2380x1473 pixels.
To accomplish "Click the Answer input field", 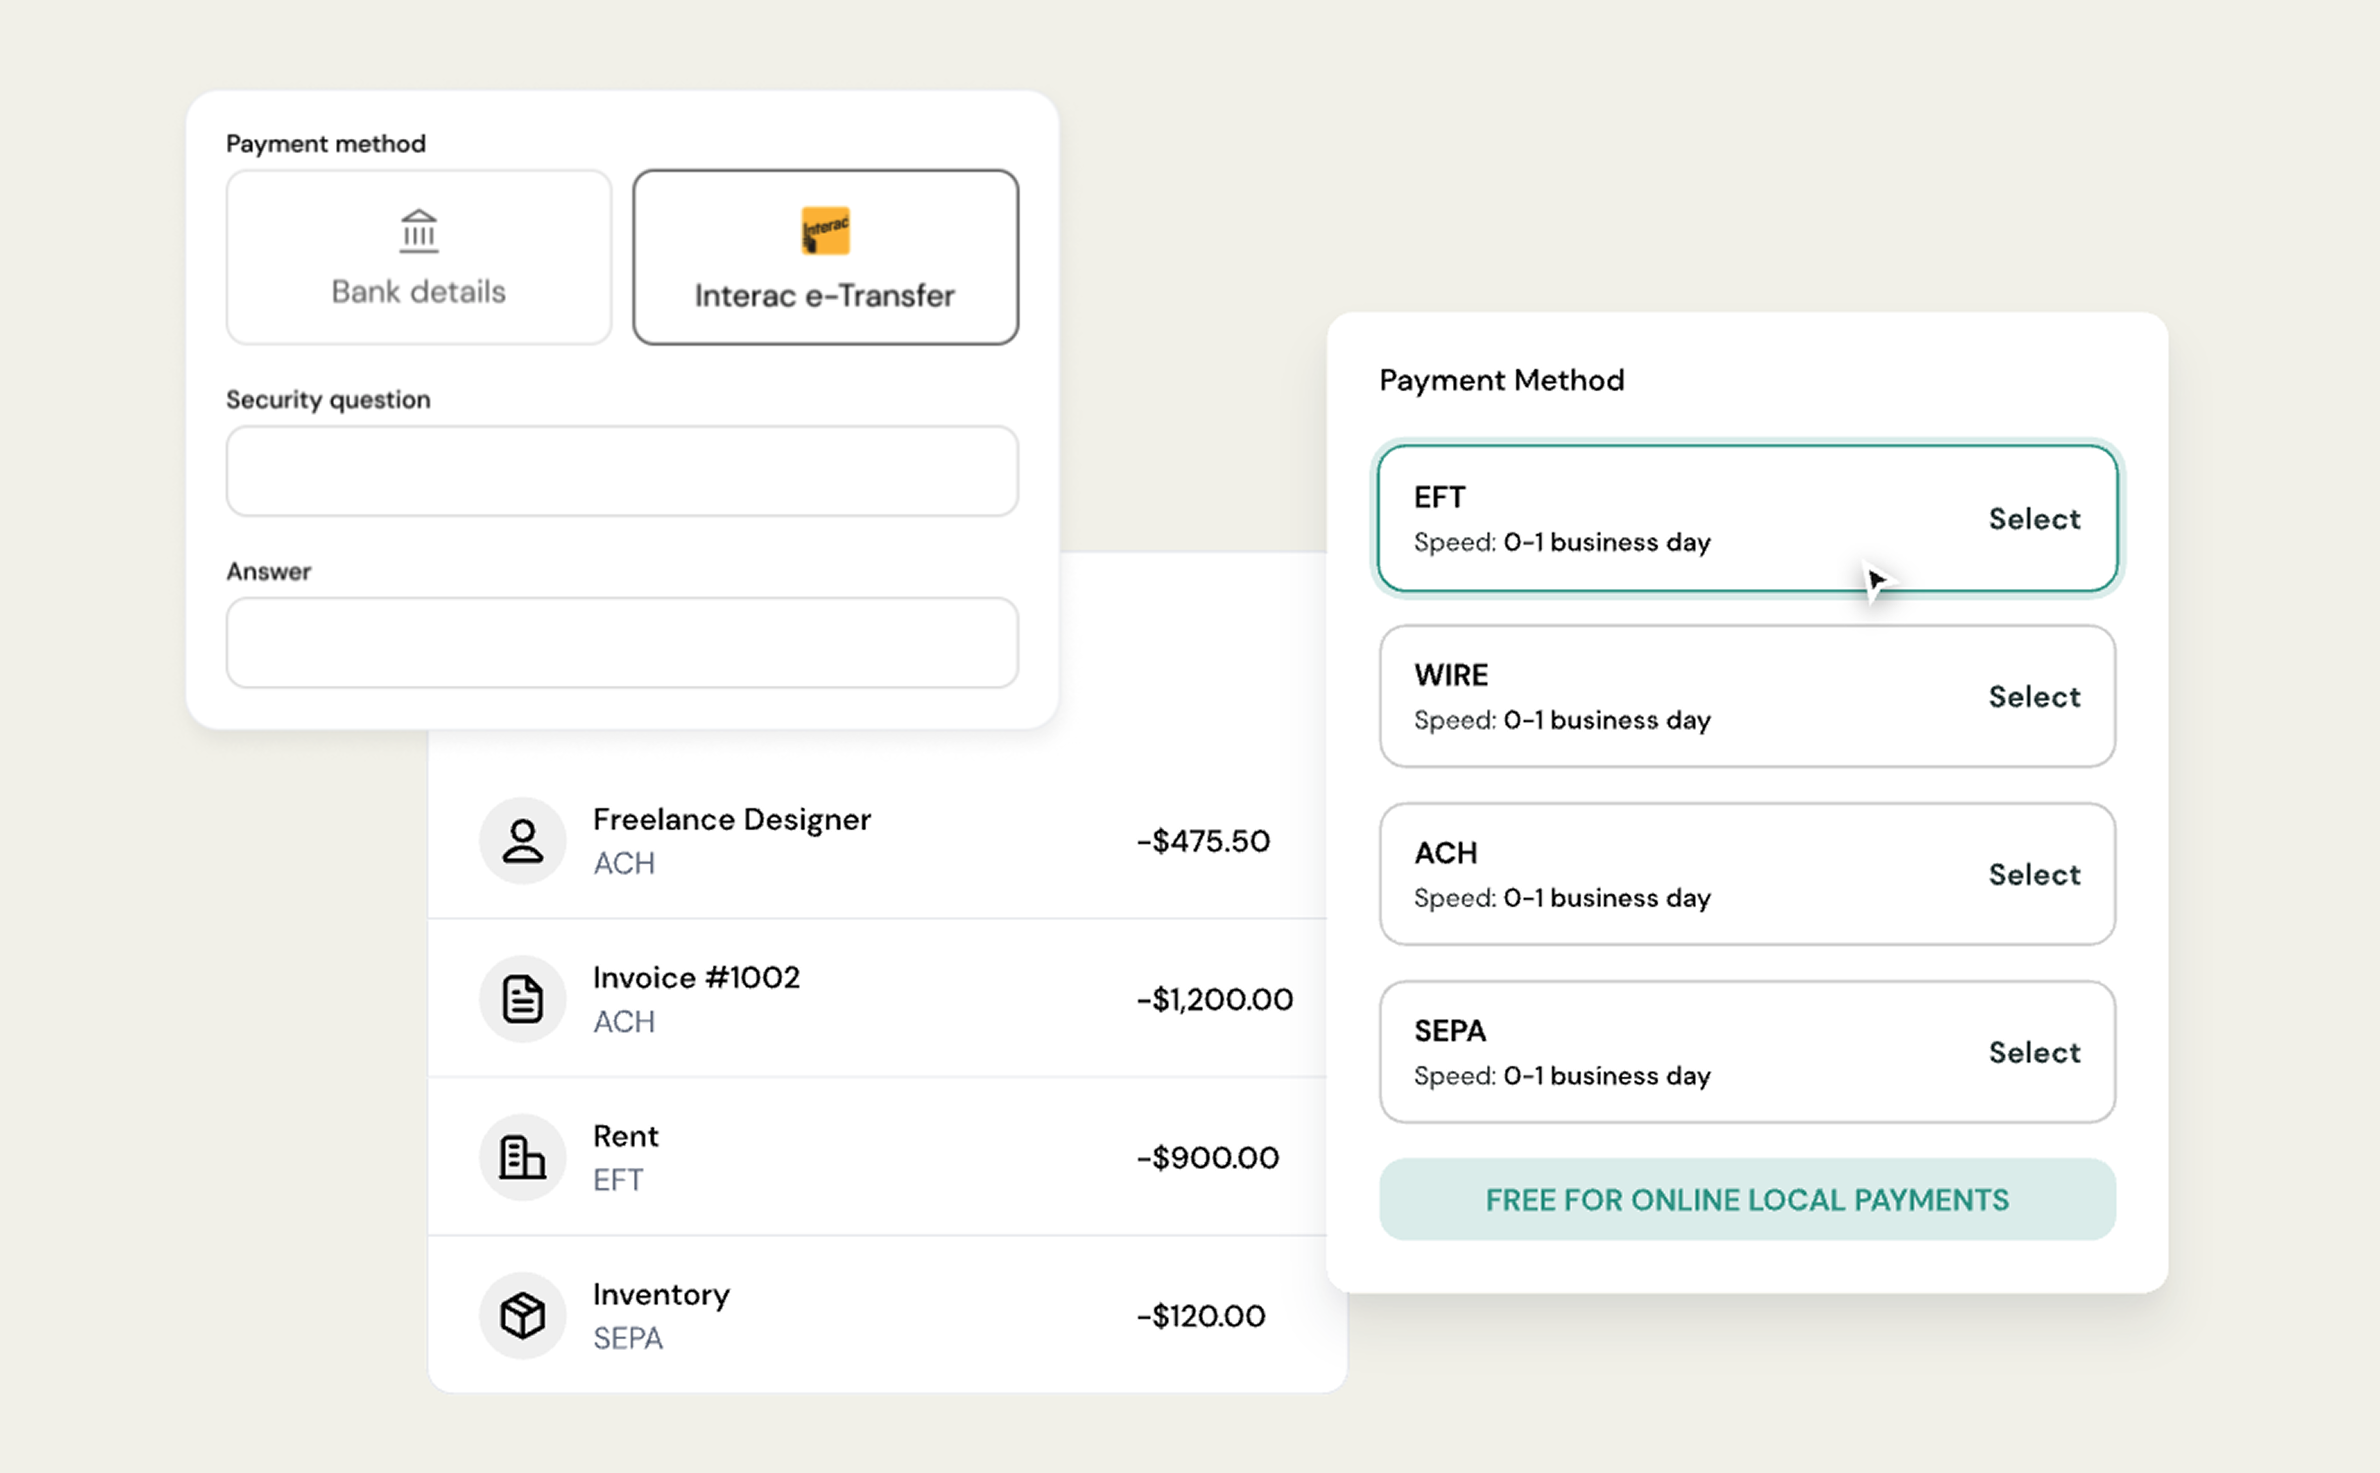I will (621, 643).
